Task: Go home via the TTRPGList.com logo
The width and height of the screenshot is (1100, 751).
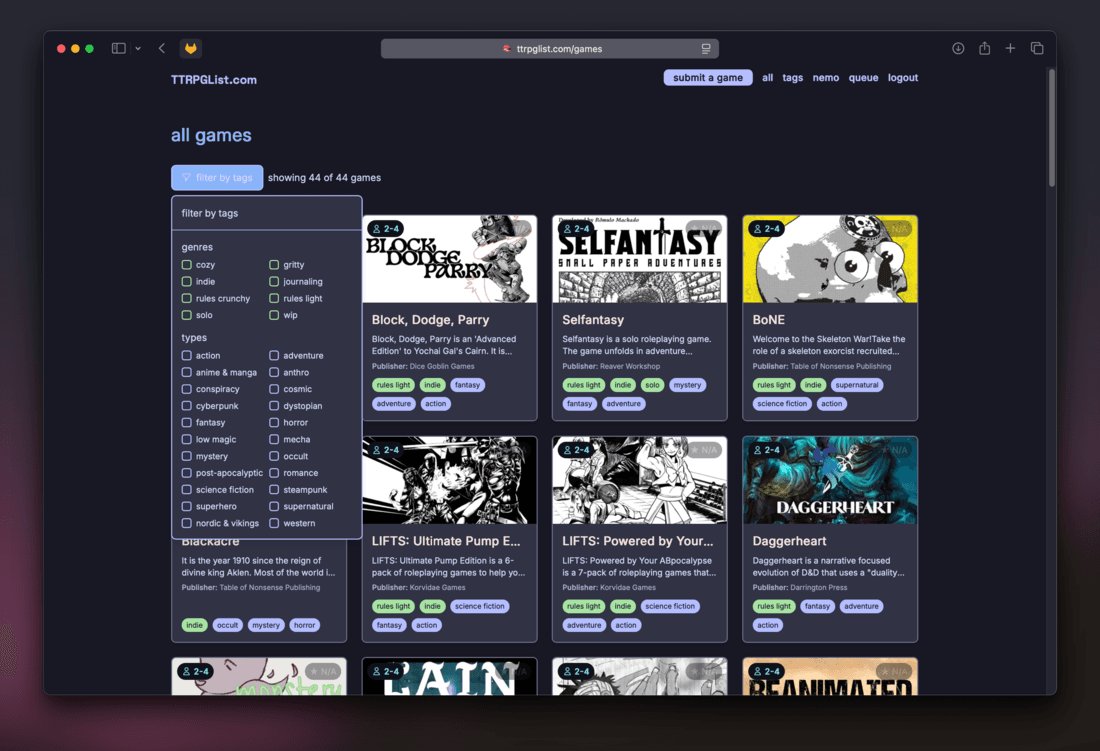Action: (x=214, y=80)
